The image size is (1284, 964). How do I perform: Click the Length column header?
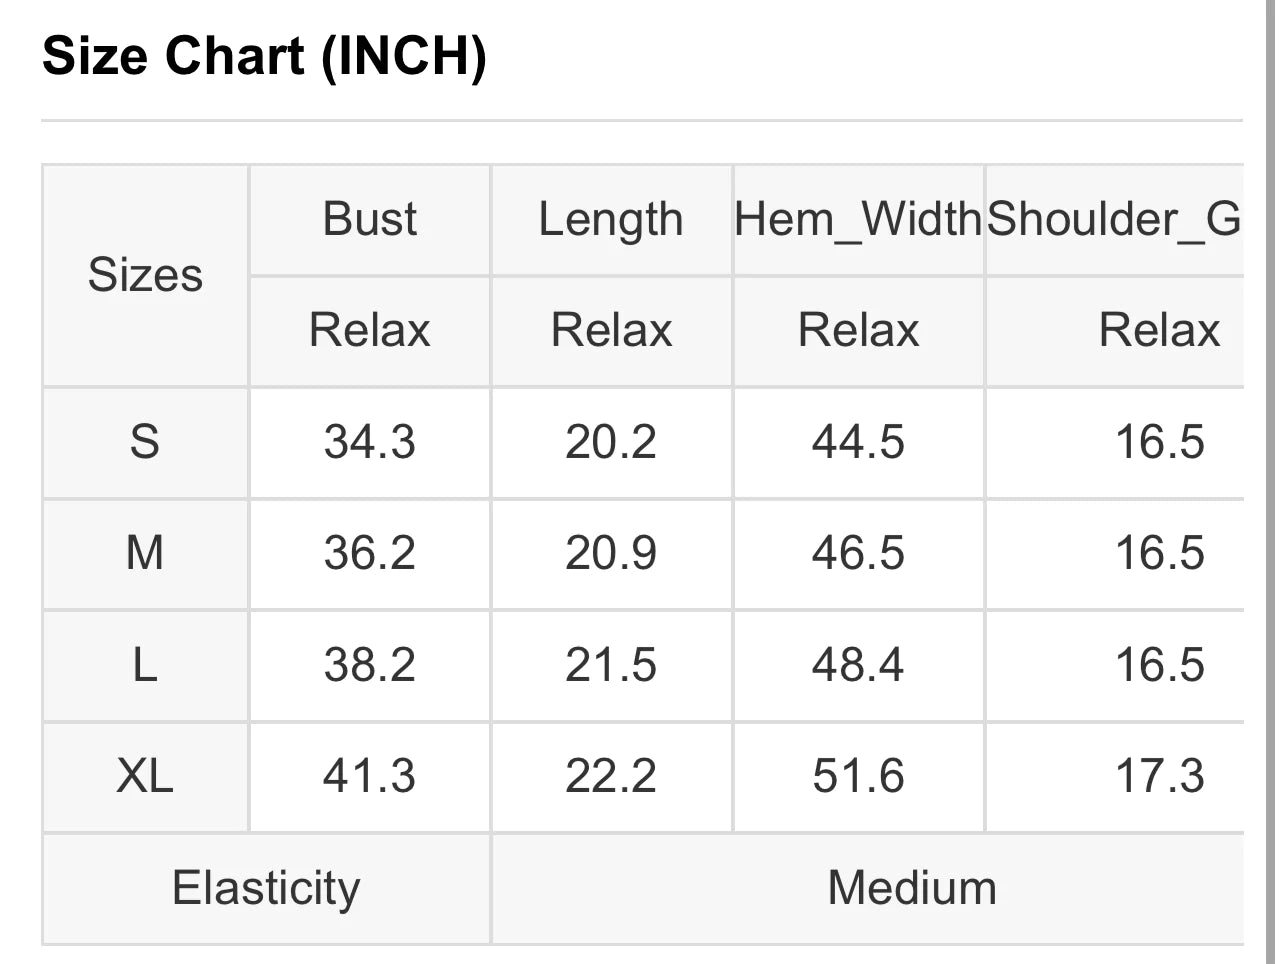[x=610, y=219]
